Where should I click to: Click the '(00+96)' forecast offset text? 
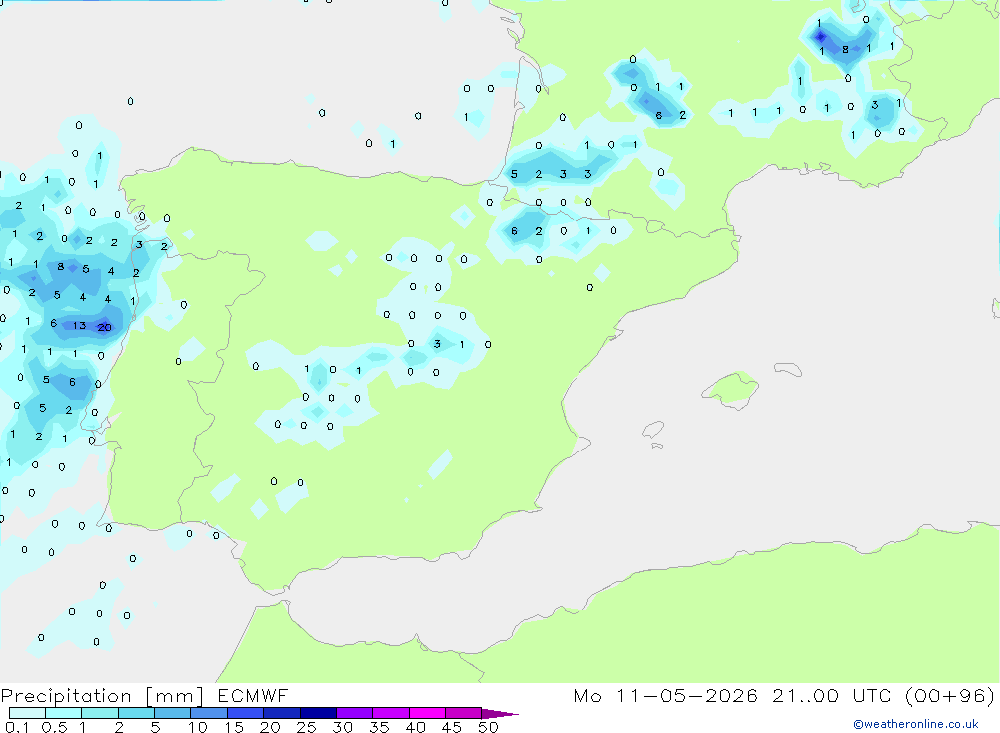point(950,696)
